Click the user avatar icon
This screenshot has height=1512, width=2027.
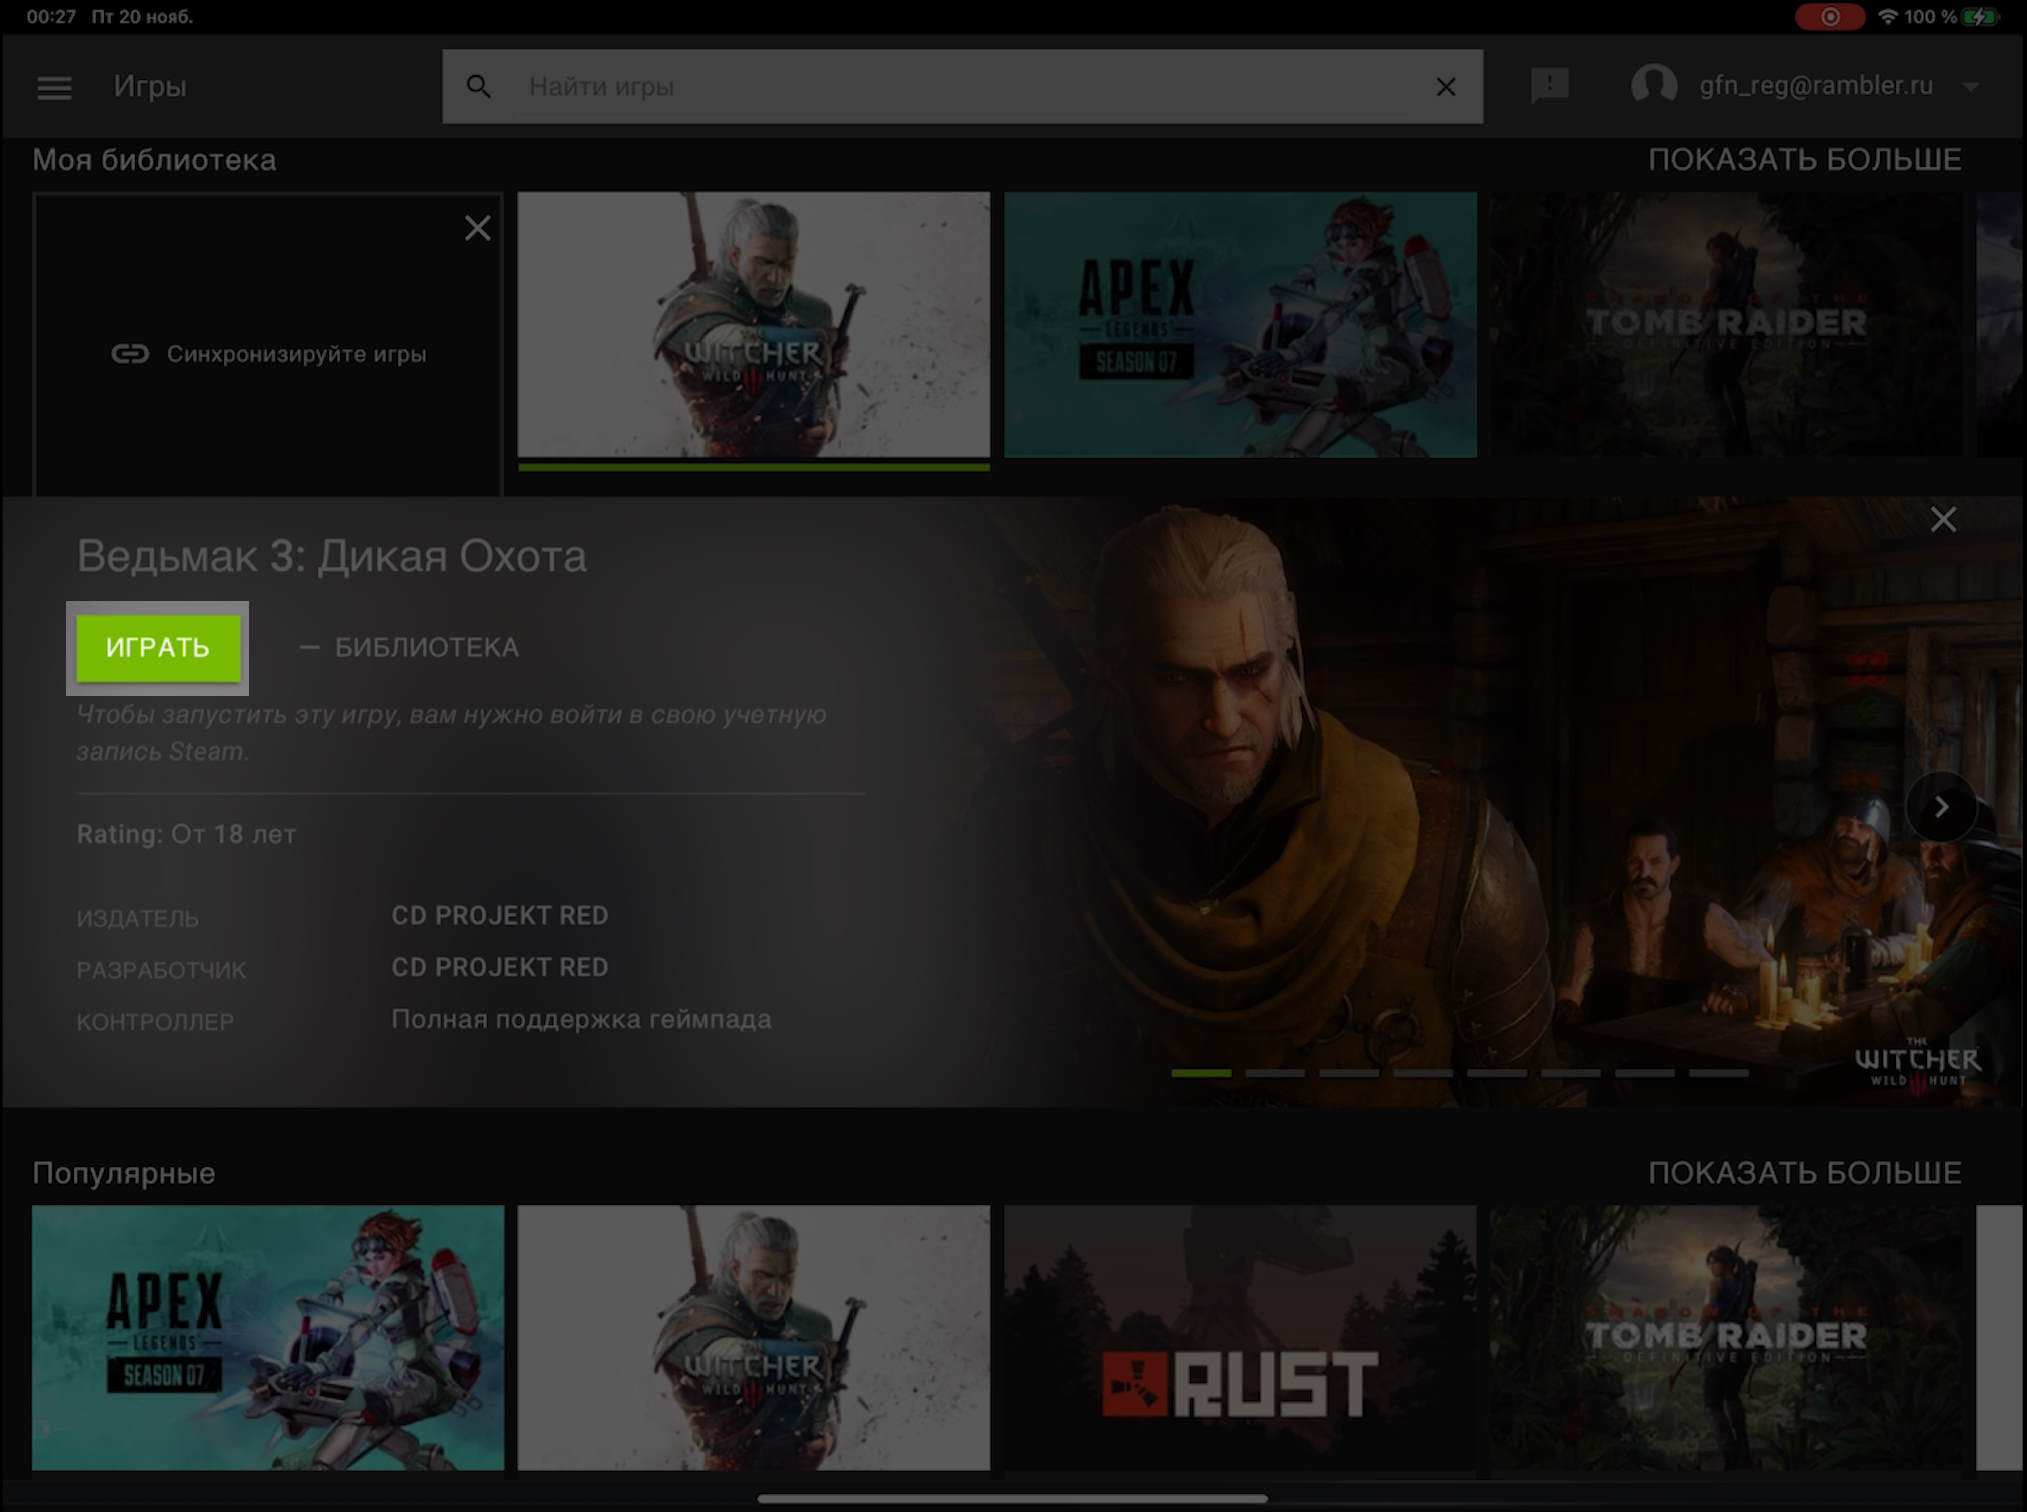tap(1654, 85)
